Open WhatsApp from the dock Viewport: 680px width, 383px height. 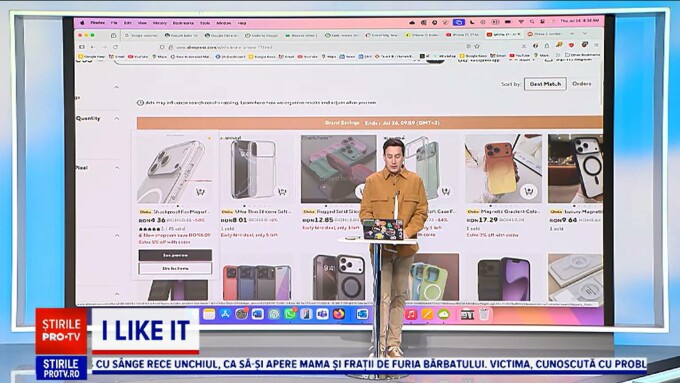290,314
